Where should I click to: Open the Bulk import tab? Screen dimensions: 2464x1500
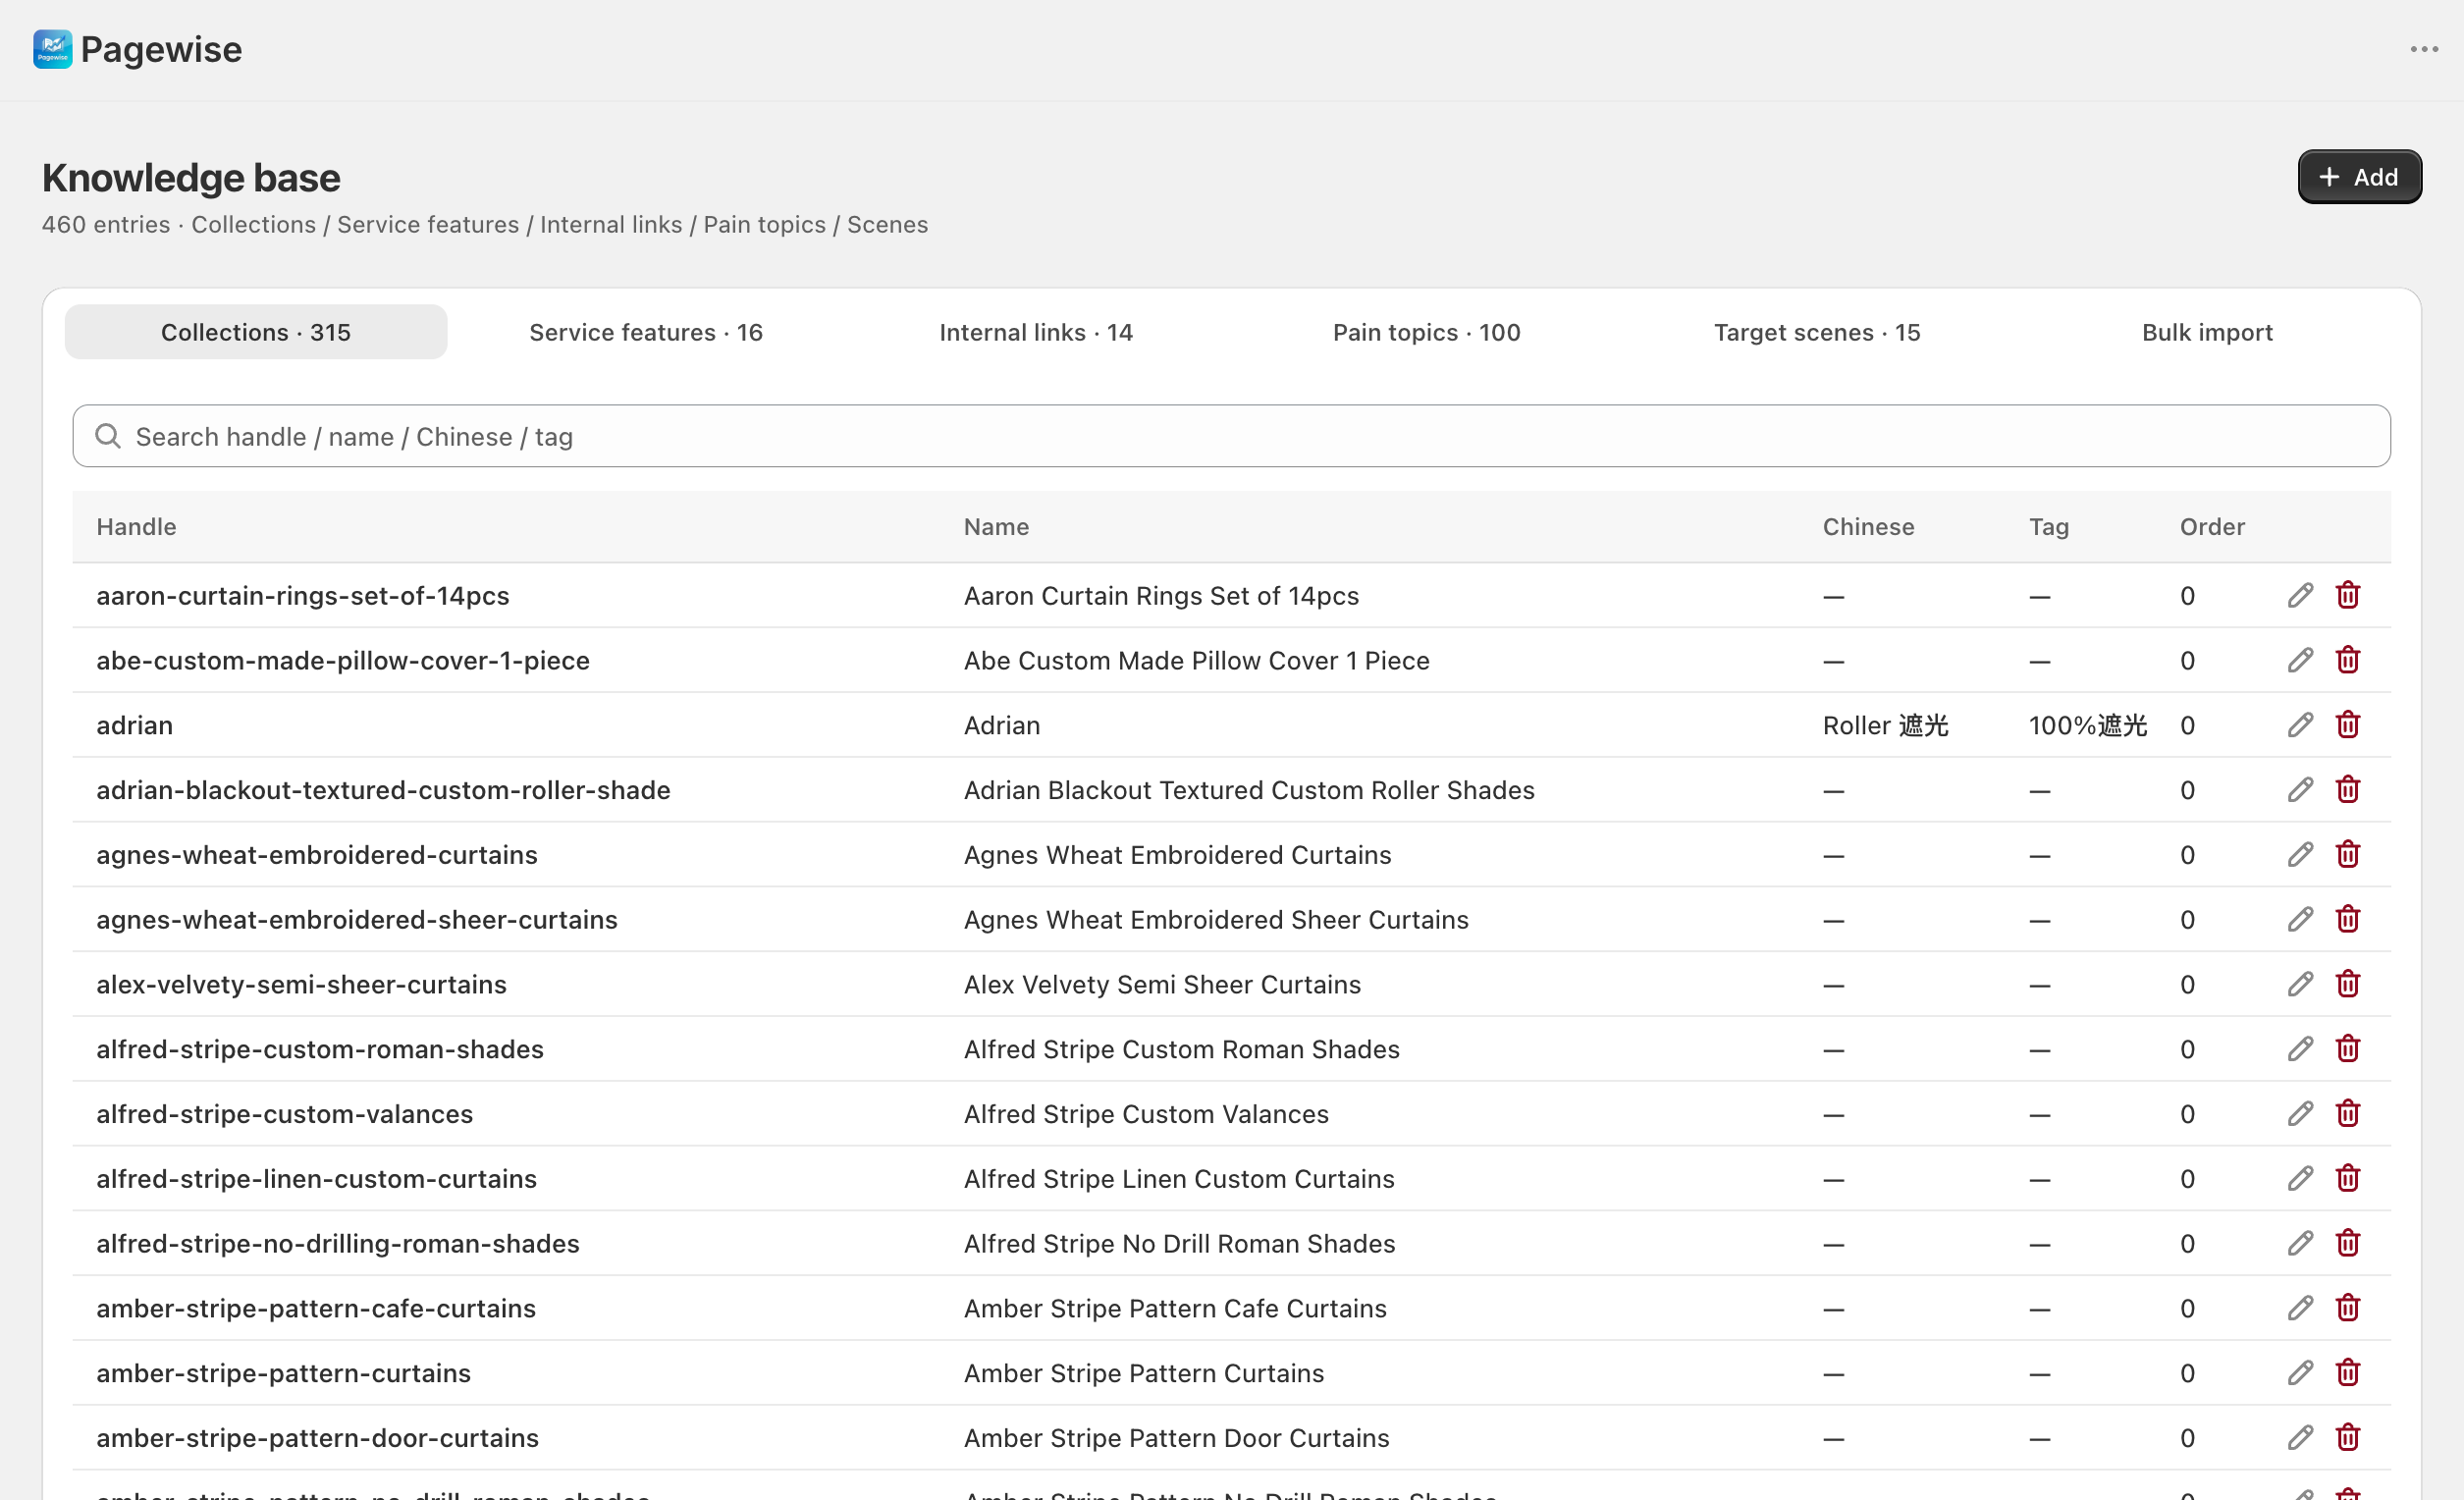tap(2207, 332)
